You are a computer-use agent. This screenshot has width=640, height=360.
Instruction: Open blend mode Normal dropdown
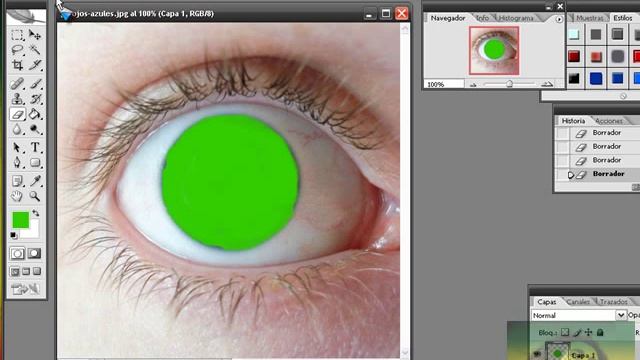(620, 315)
